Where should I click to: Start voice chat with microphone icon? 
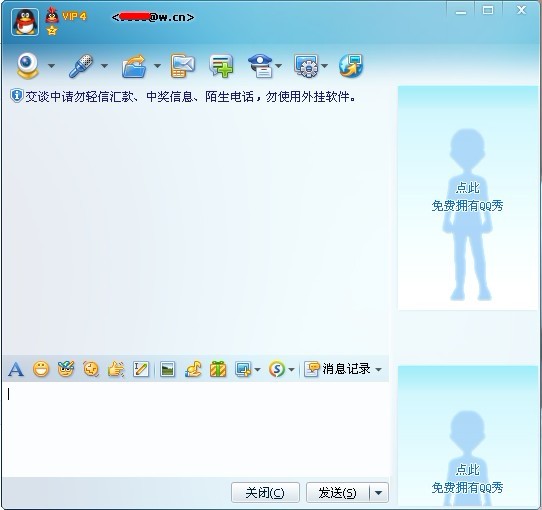point(81,66)
